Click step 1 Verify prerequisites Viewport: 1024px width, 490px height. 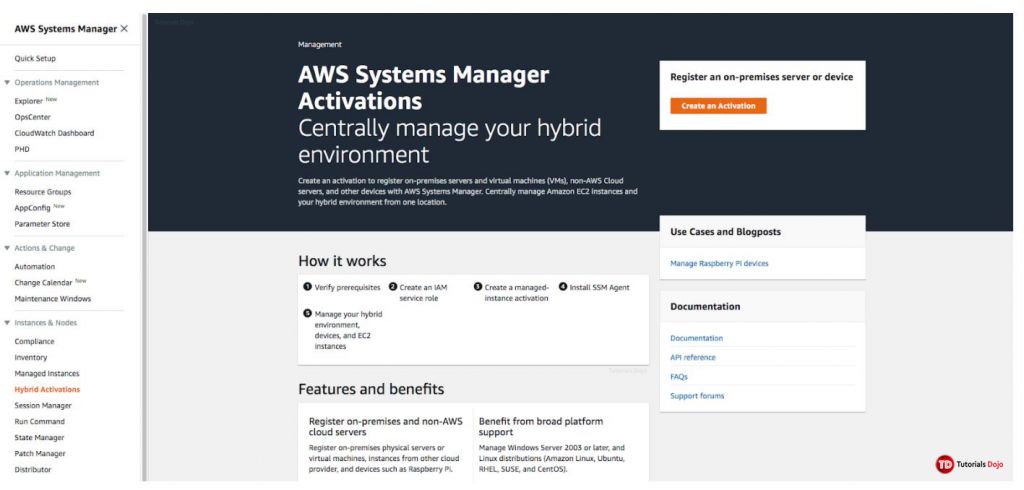[342, 287]
